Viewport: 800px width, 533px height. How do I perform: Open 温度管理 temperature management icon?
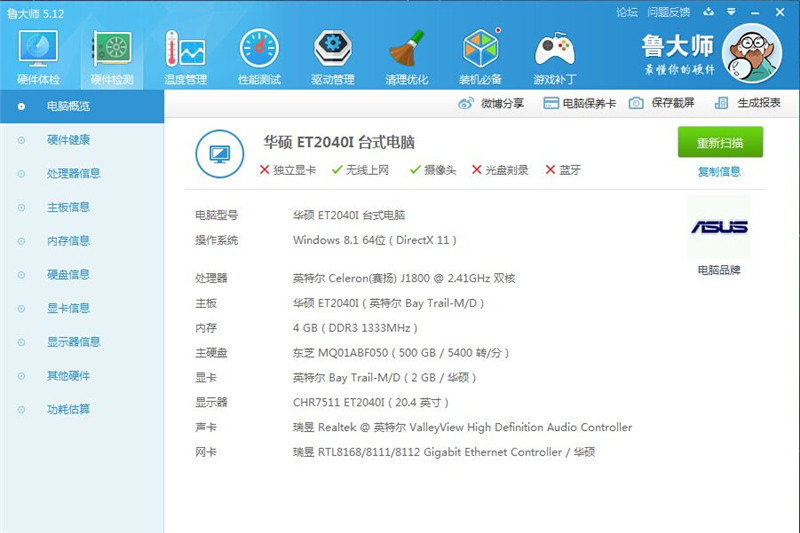point(185,49)
